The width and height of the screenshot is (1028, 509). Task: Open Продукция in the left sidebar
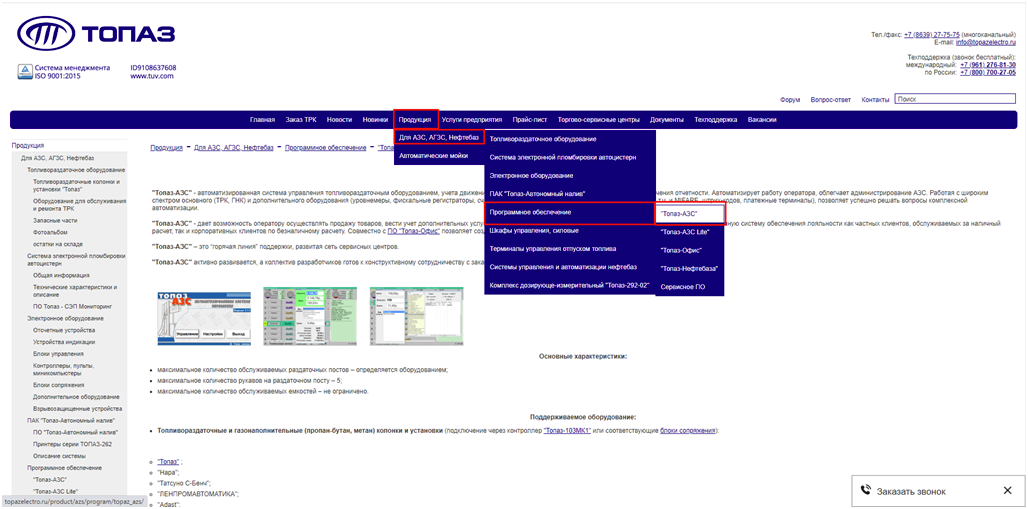[28, 146]
